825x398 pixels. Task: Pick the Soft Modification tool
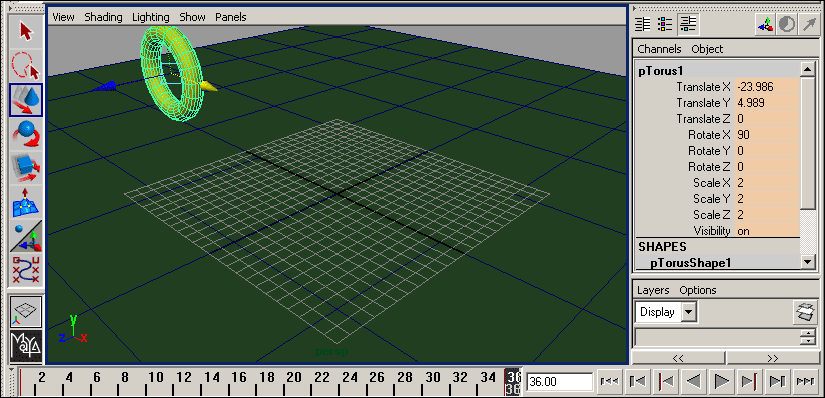25,202
